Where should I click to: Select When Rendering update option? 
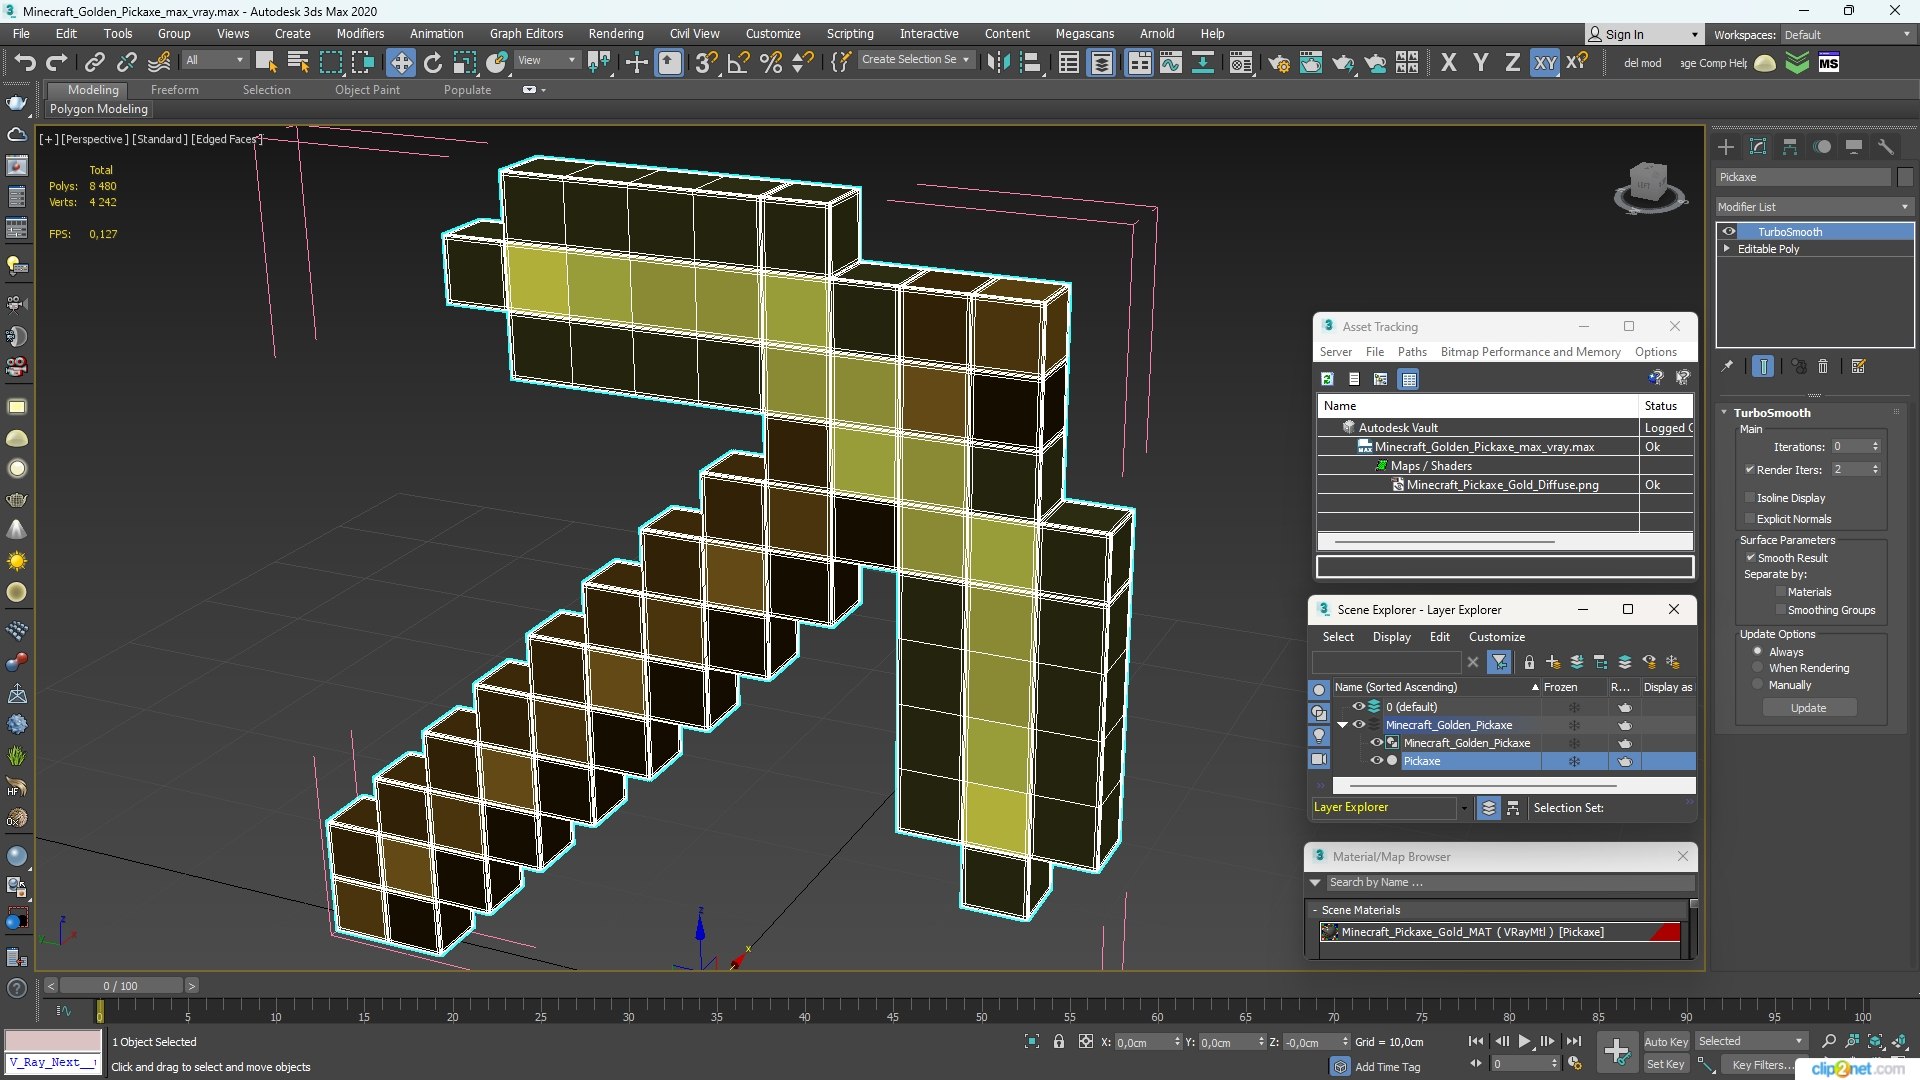pos(1758,668)
